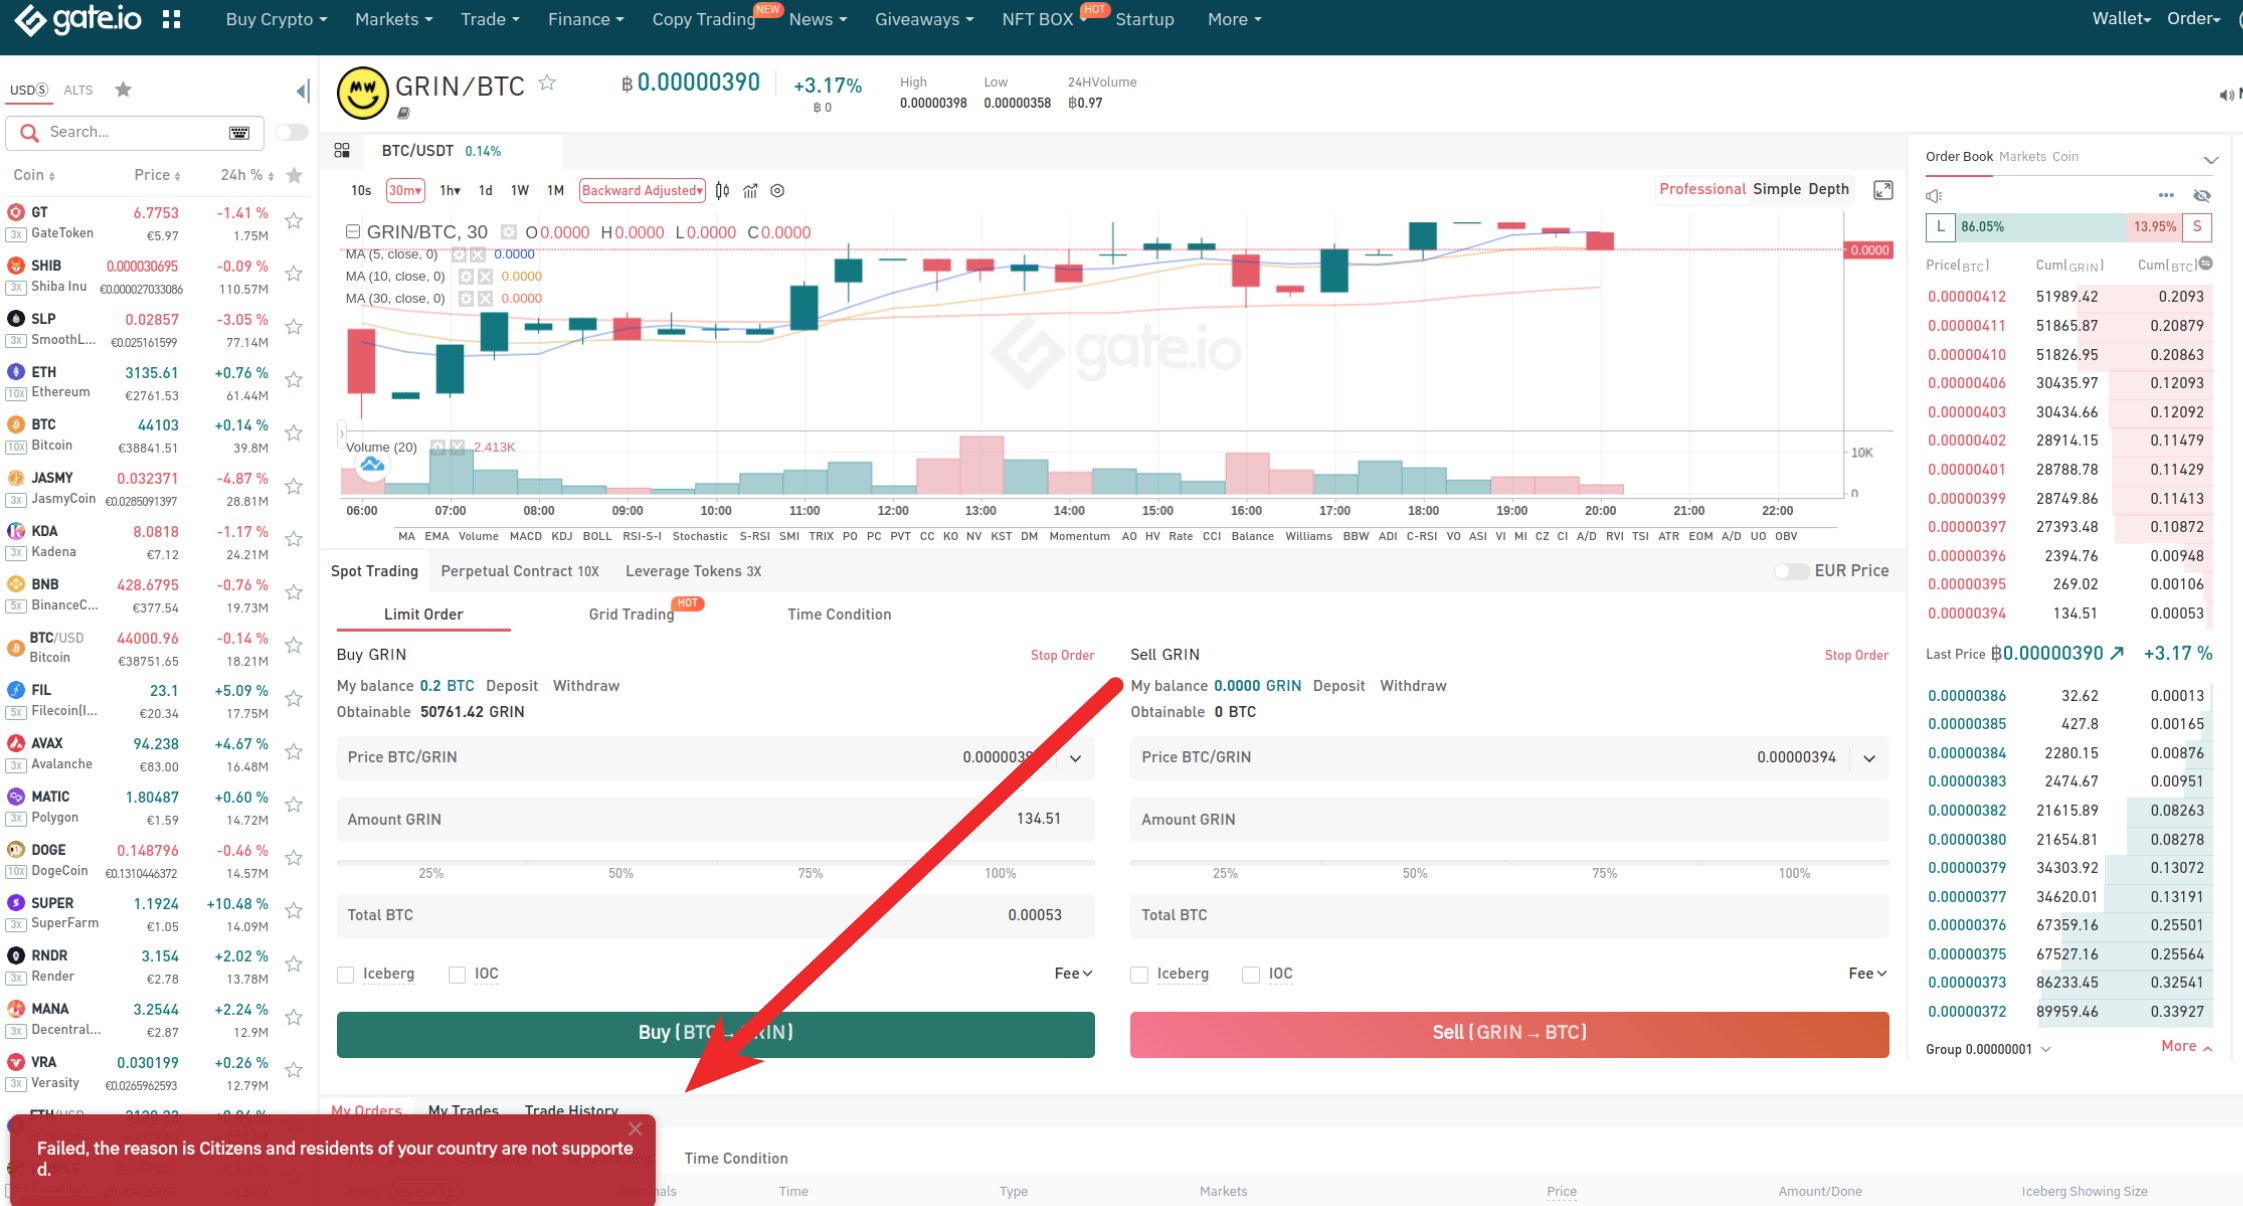Toggle order book visibility eye icon

[x=2202, y=195]
